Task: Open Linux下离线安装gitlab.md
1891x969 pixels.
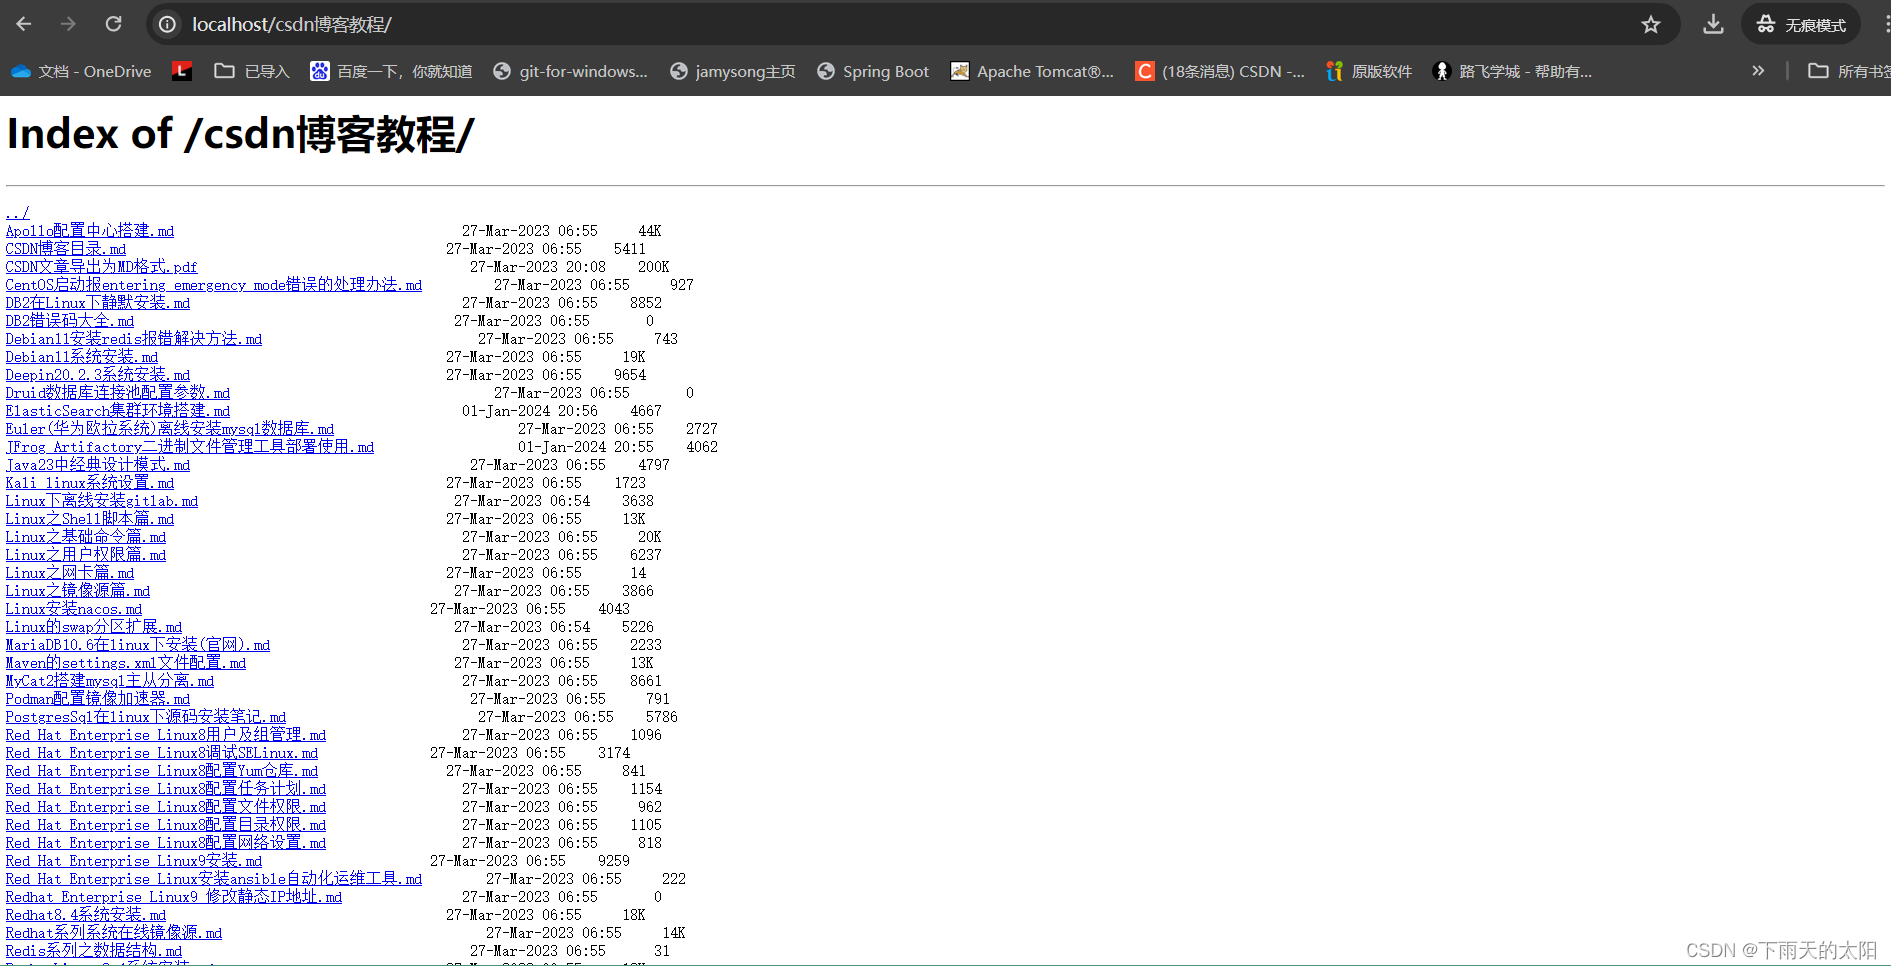Action: 102,501
